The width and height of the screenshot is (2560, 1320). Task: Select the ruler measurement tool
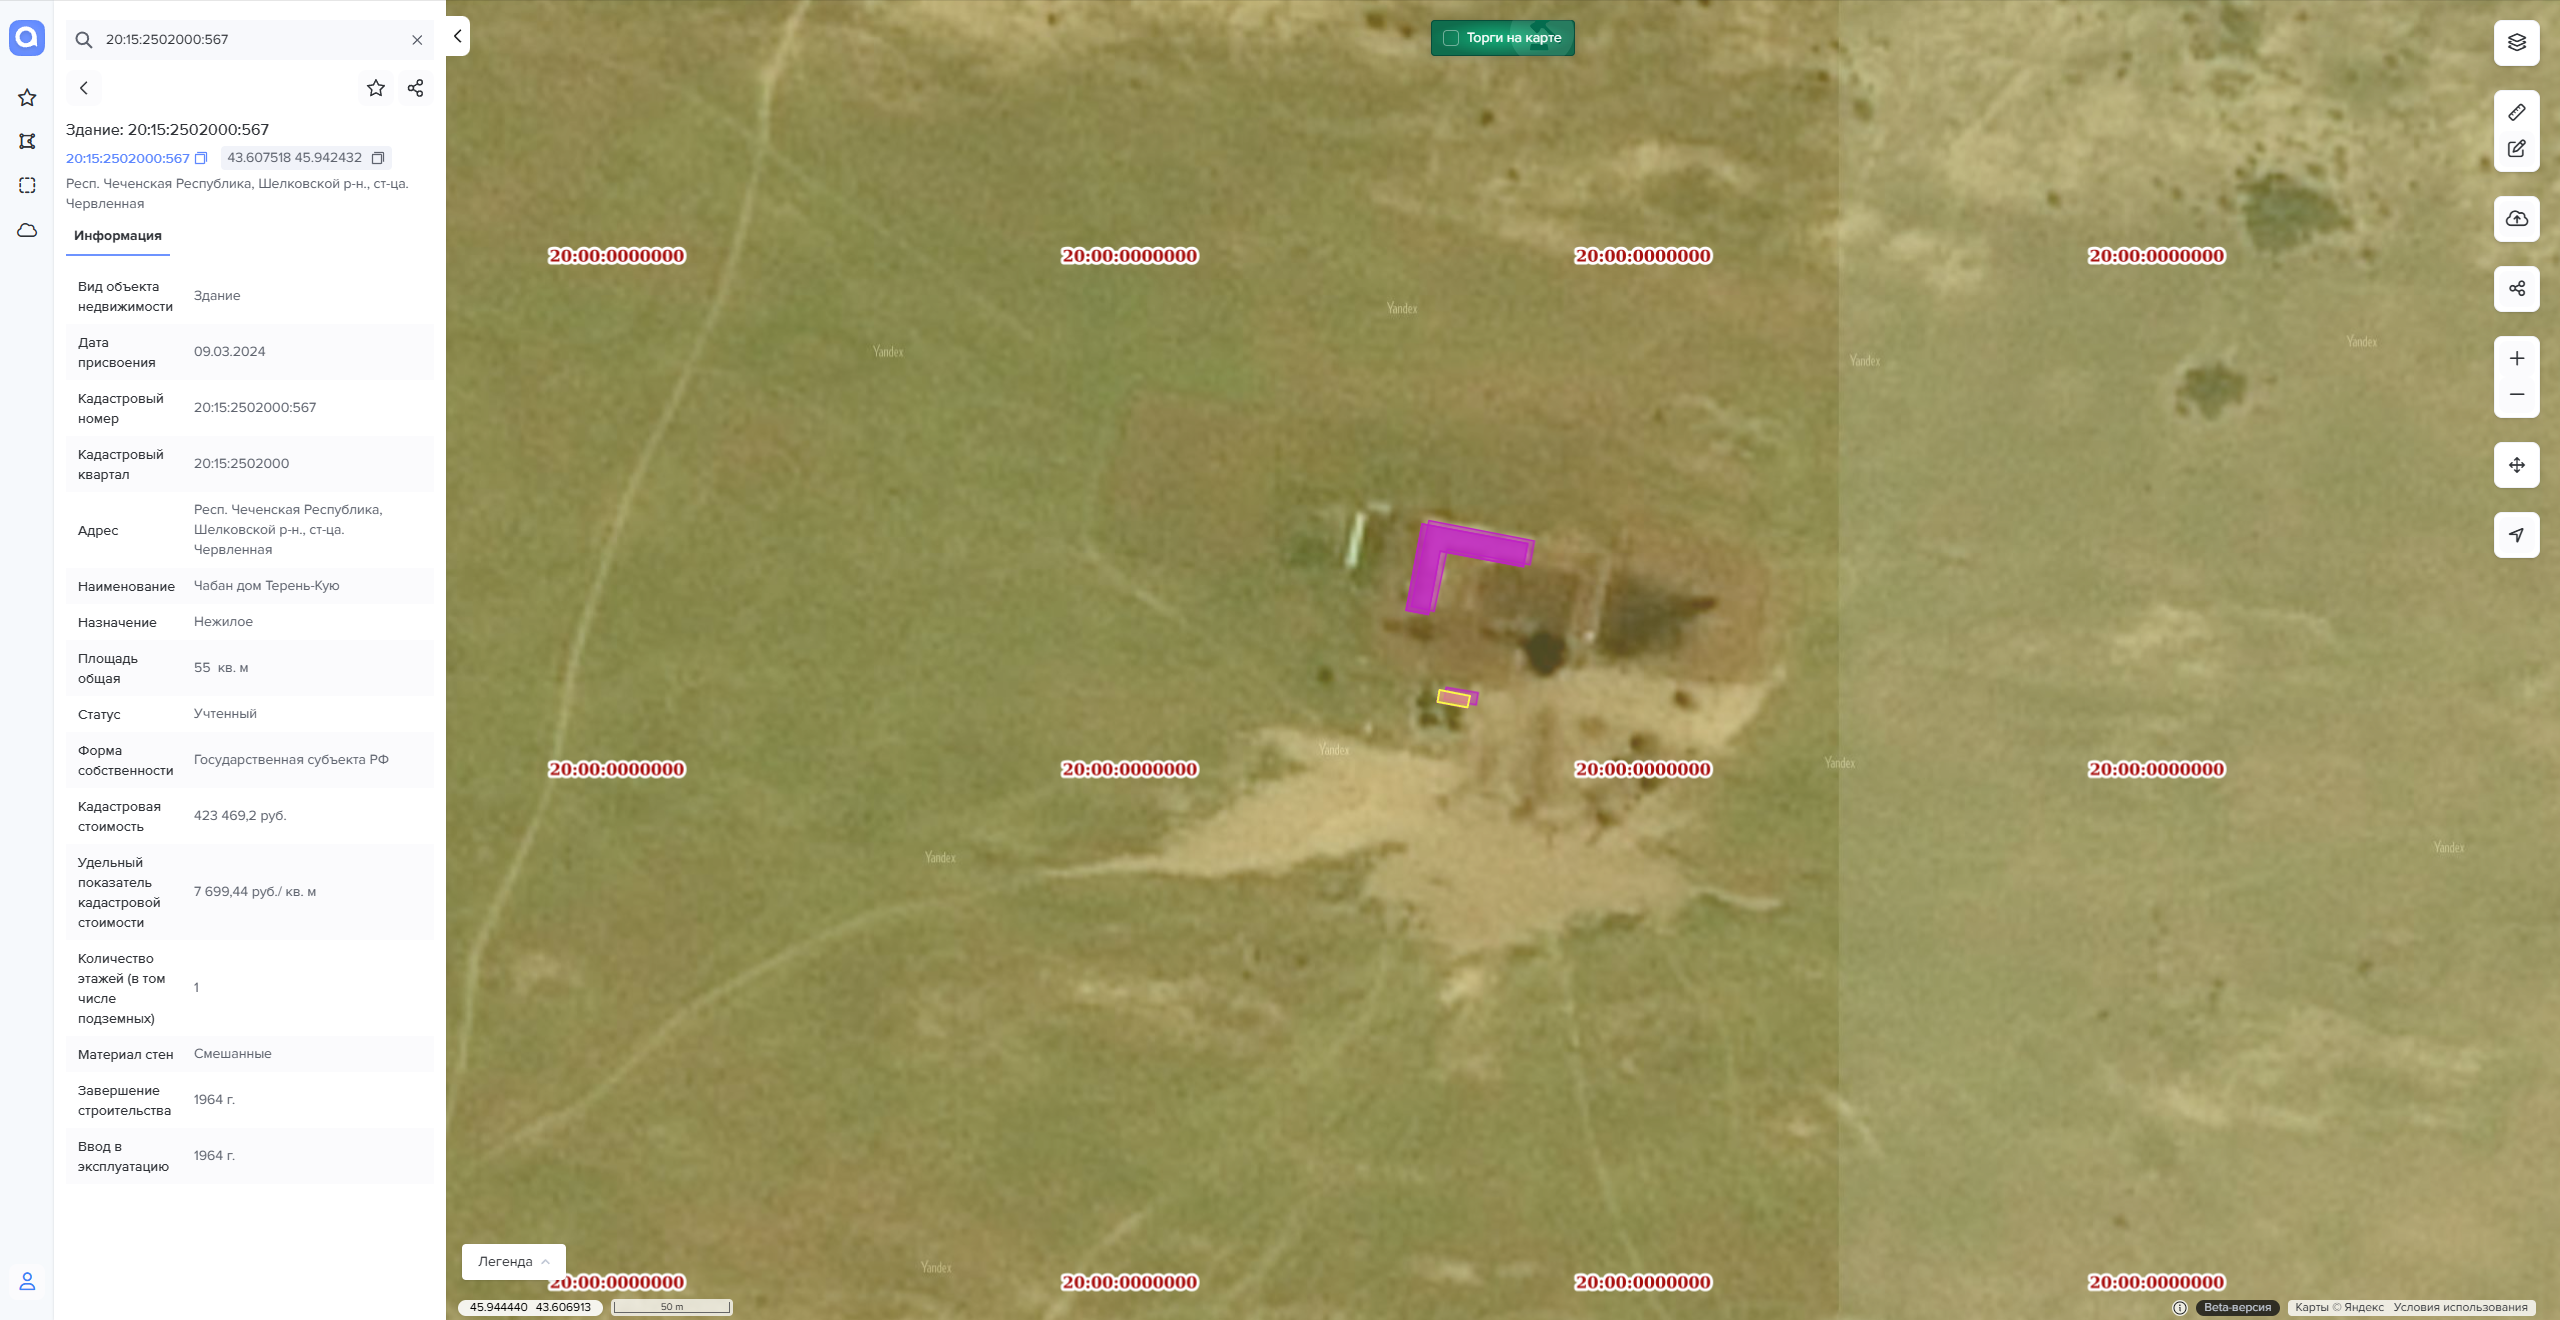tap(2516, 112)
